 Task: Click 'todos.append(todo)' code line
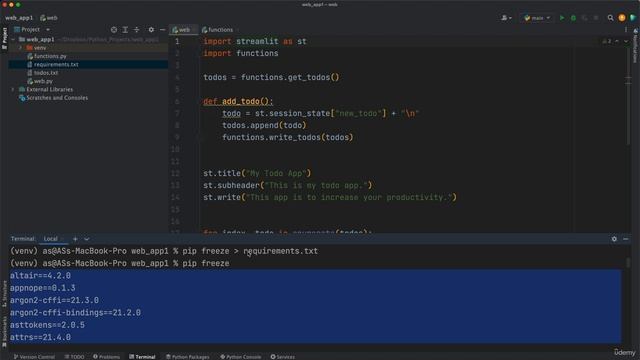[x=264, y=125]
